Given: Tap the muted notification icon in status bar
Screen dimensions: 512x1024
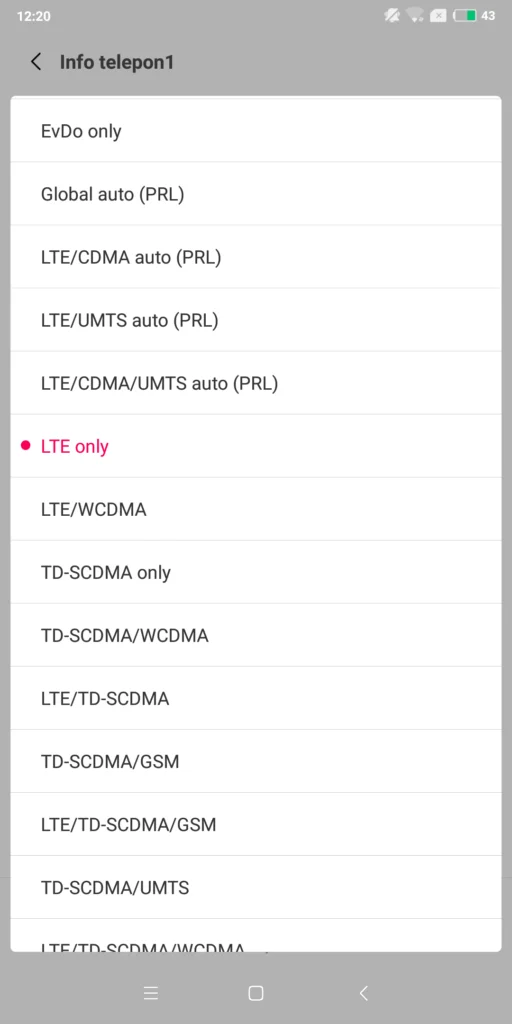Looking at the screenshot, I should [x=392, y=16].
